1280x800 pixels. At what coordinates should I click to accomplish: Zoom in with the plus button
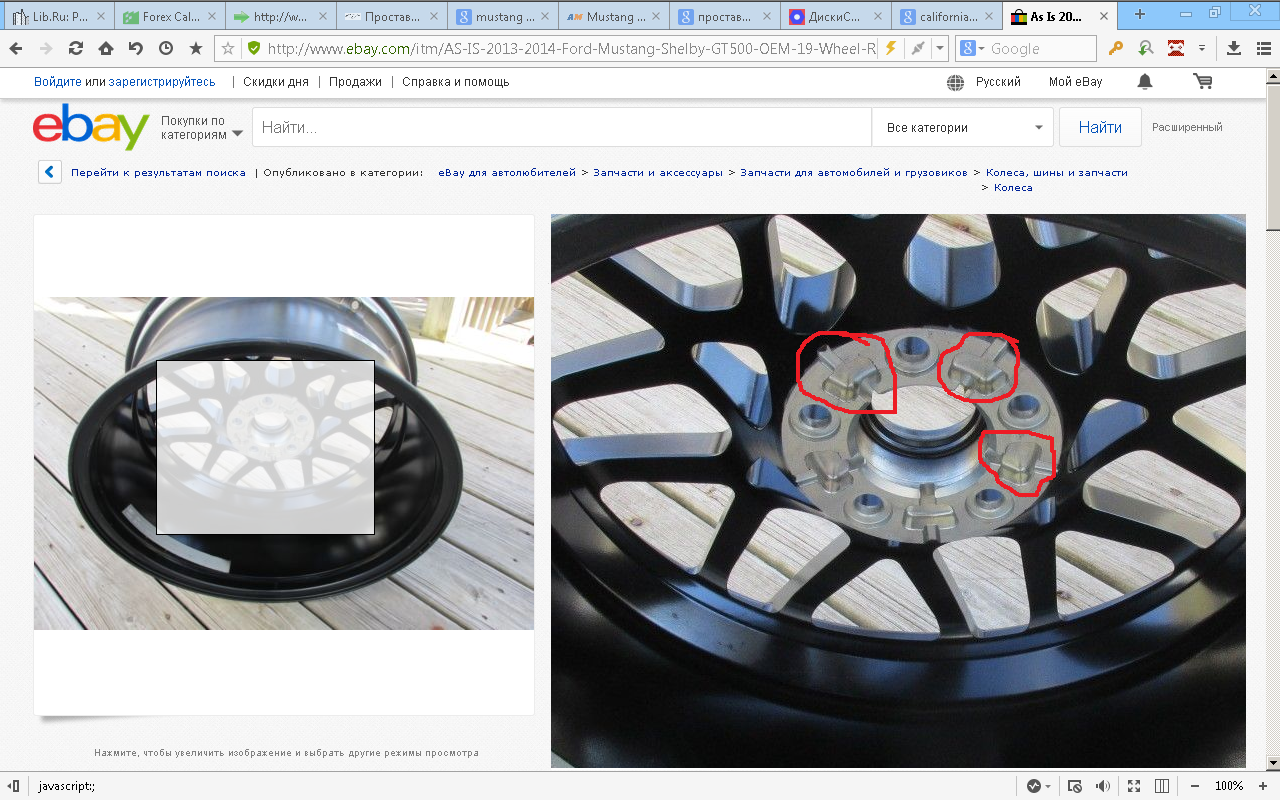click(1265, 786)
